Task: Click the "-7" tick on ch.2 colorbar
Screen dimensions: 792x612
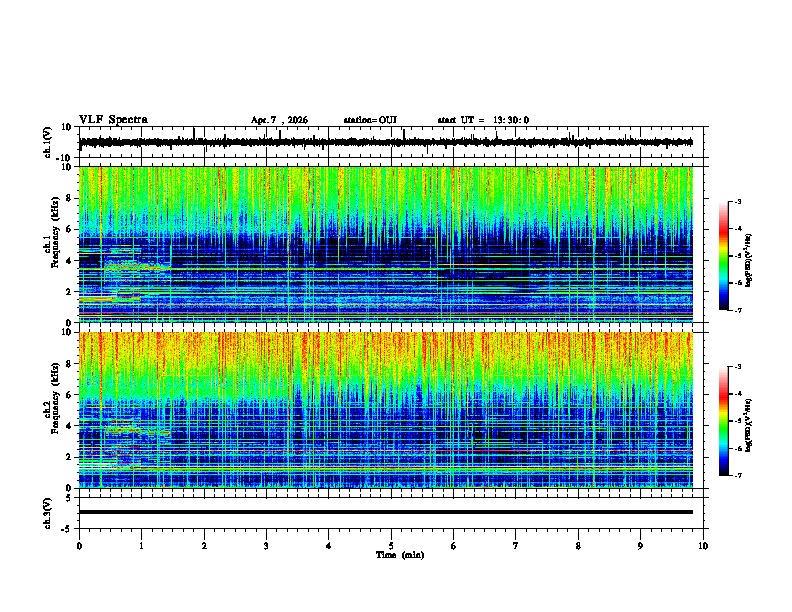Action: point(738,475)
